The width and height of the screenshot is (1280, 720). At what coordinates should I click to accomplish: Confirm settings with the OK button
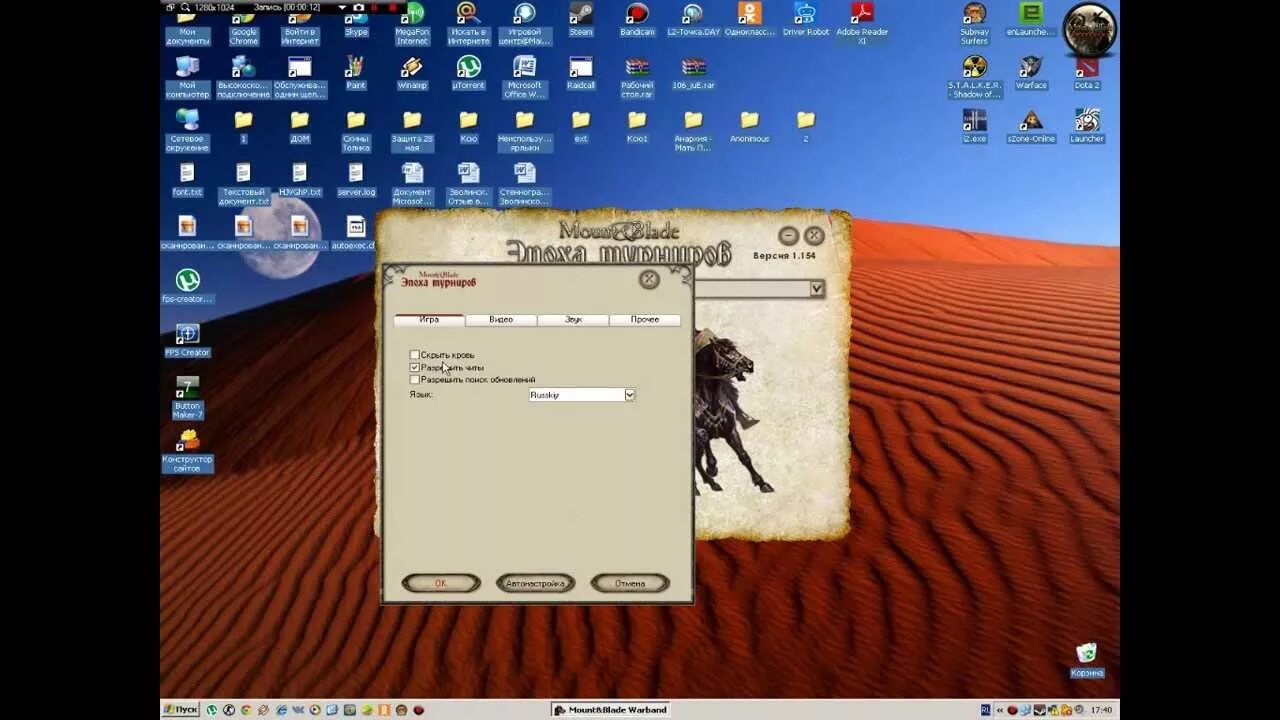pyautogui.click(x=441, y=583)
